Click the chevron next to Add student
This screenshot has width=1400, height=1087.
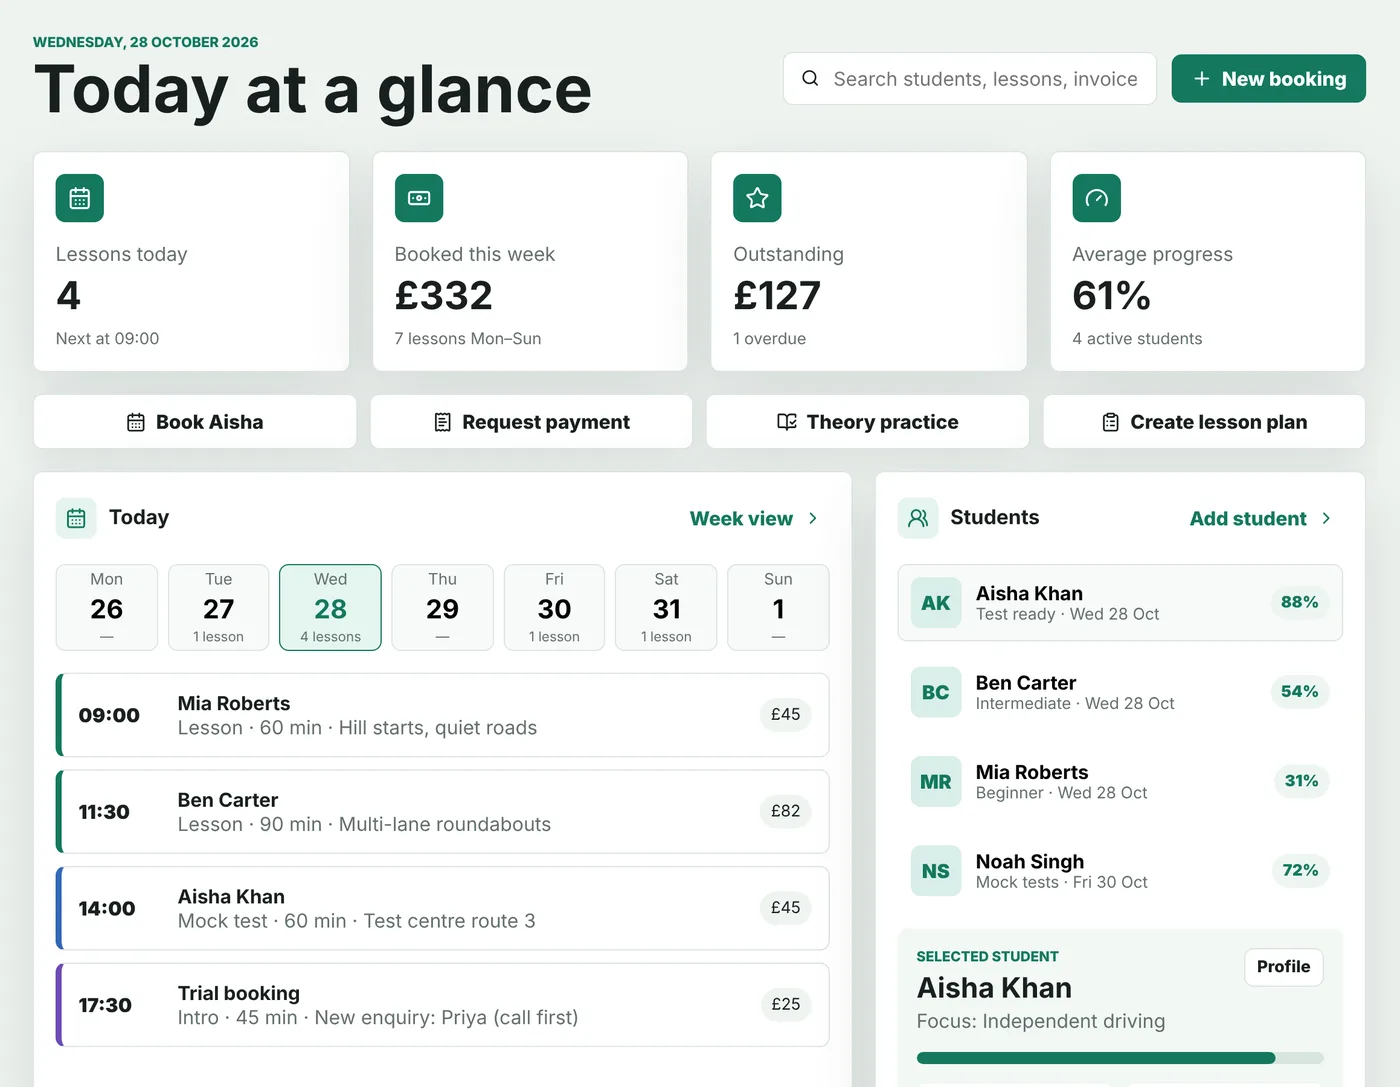[x=1326, y=518]
